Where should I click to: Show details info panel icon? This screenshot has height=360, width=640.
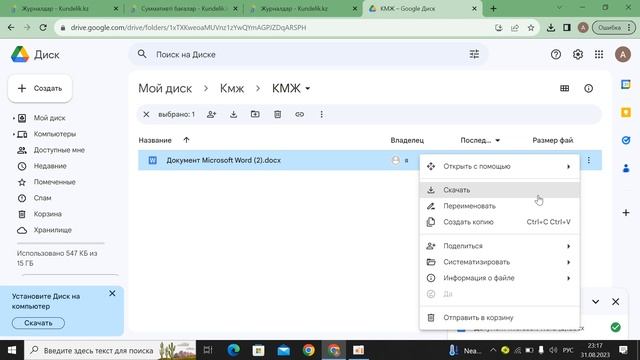(588, 88)
